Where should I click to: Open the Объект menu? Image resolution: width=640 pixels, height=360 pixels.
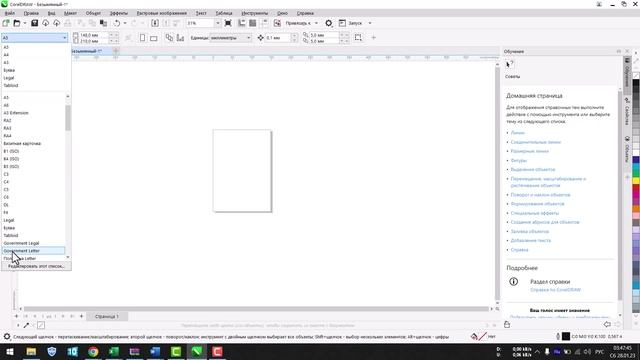point(93,13)
